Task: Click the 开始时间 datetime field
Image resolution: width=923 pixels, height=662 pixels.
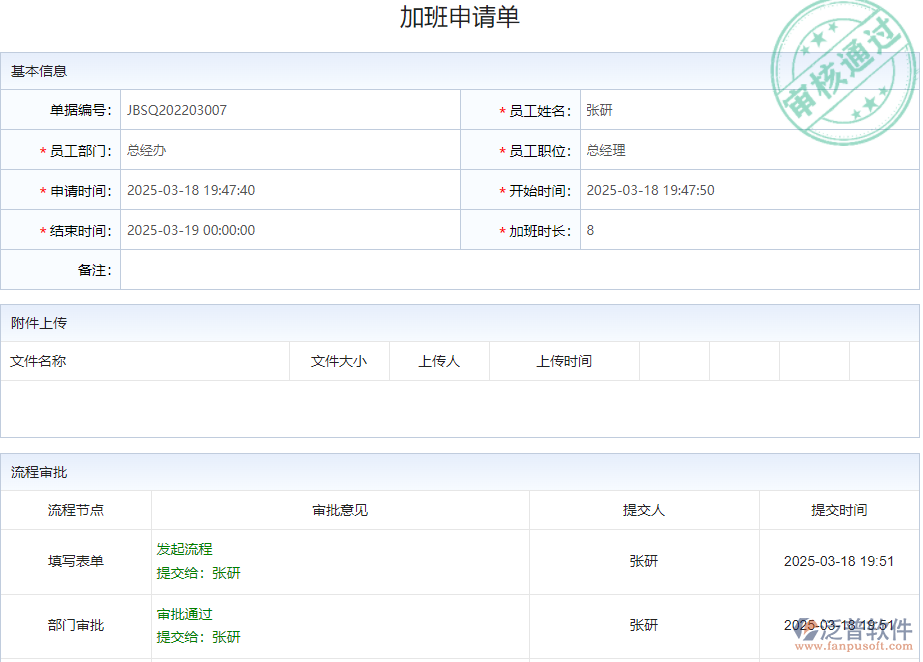Action: tap(748, 190)
